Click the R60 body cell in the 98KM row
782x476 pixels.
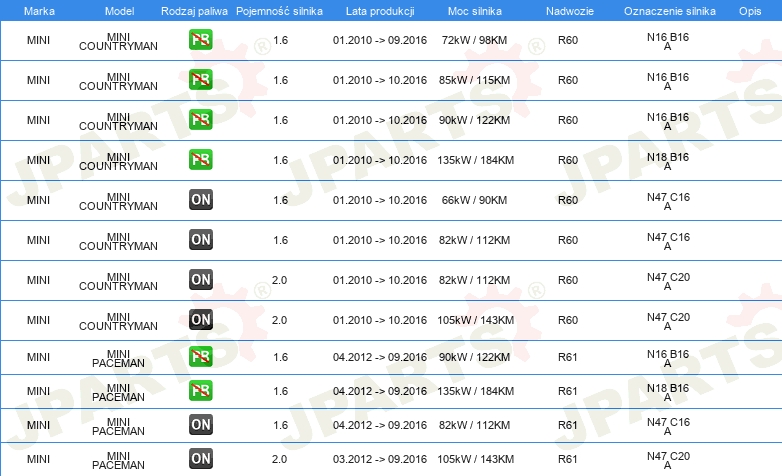tap(568, 40)
